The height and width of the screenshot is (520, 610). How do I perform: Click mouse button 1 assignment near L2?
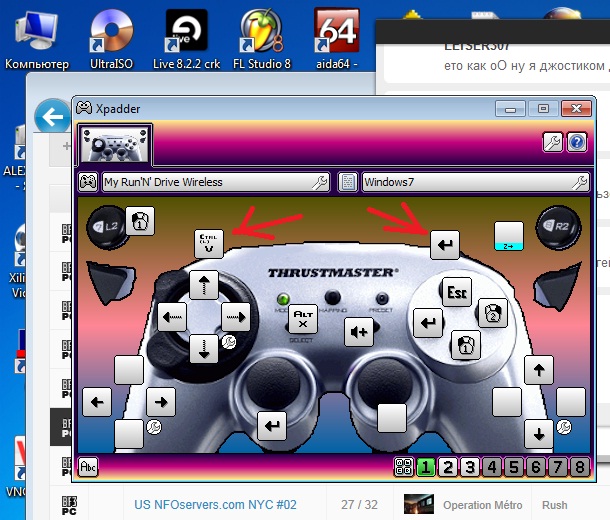tap(140, 221)
